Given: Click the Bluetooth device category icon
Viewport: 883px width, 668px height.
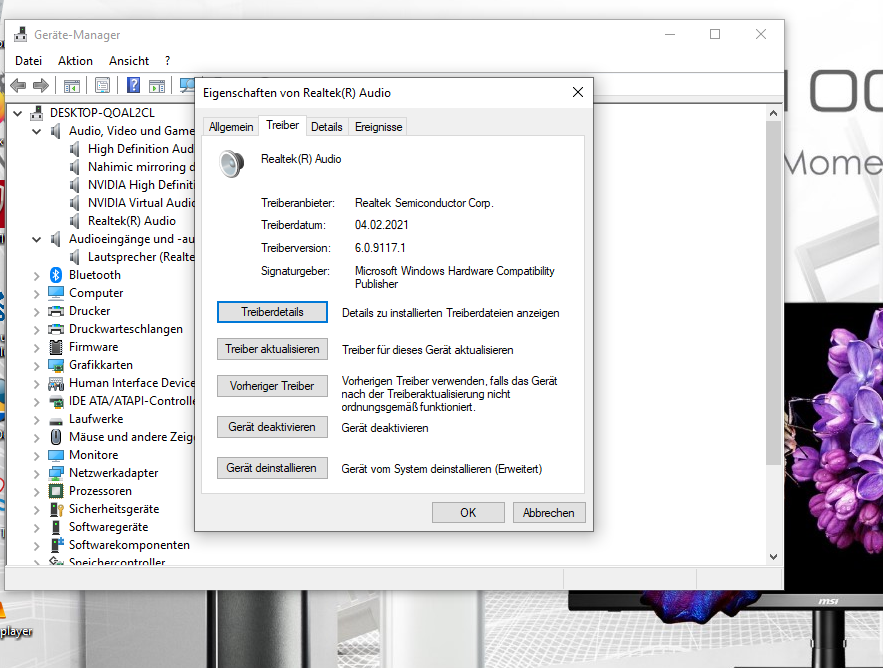Looking at the screenshot, I should coord(55,275).
